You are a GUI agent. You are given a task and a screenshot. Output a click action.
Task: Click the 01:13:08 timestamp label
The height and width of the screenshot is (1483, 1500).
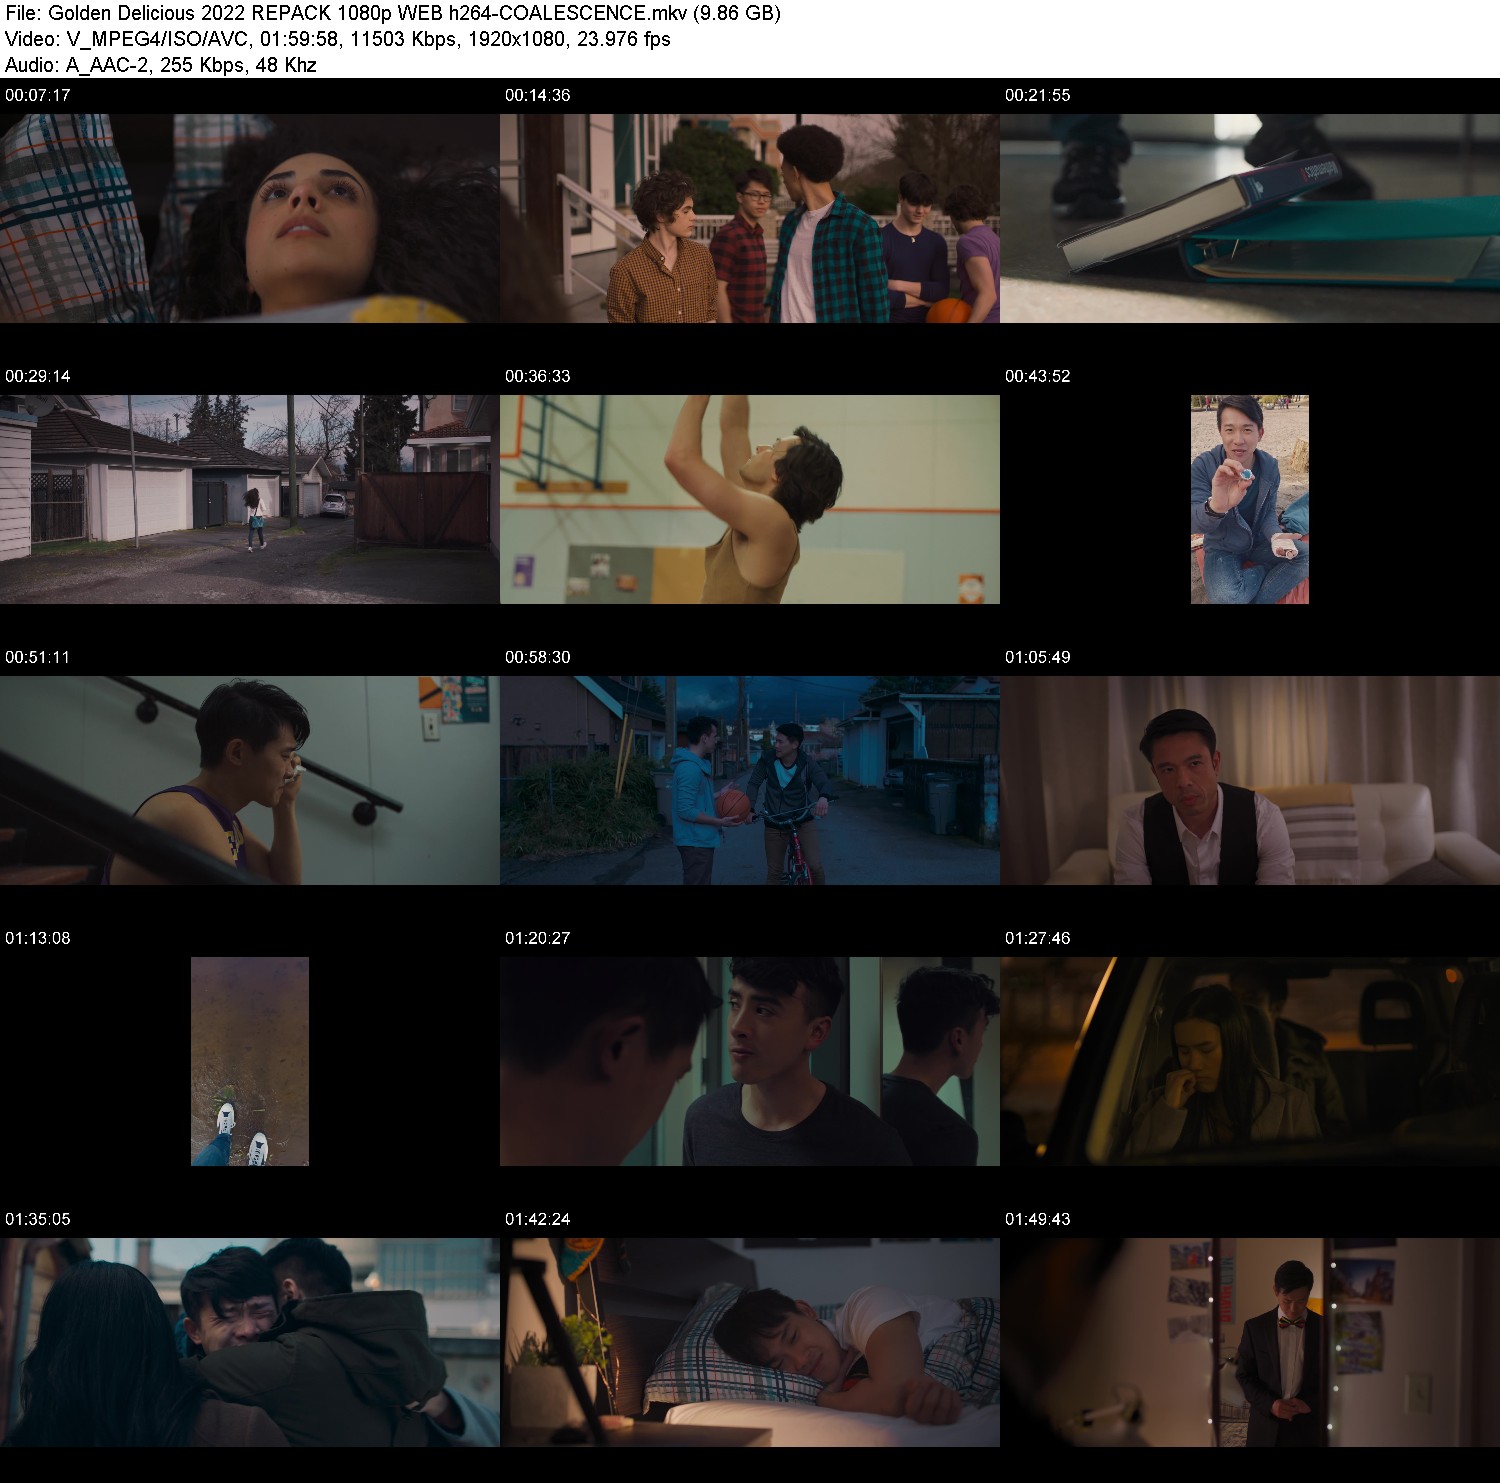click(x=38, y=938)
